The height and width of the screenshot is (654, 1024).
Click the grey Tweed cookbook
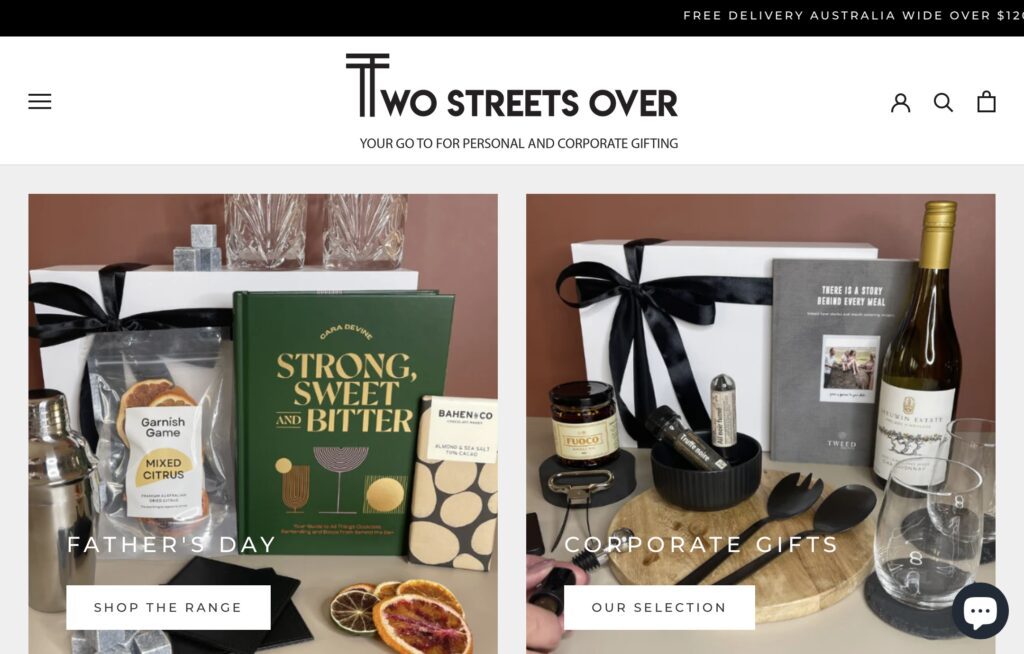[842, 361]
